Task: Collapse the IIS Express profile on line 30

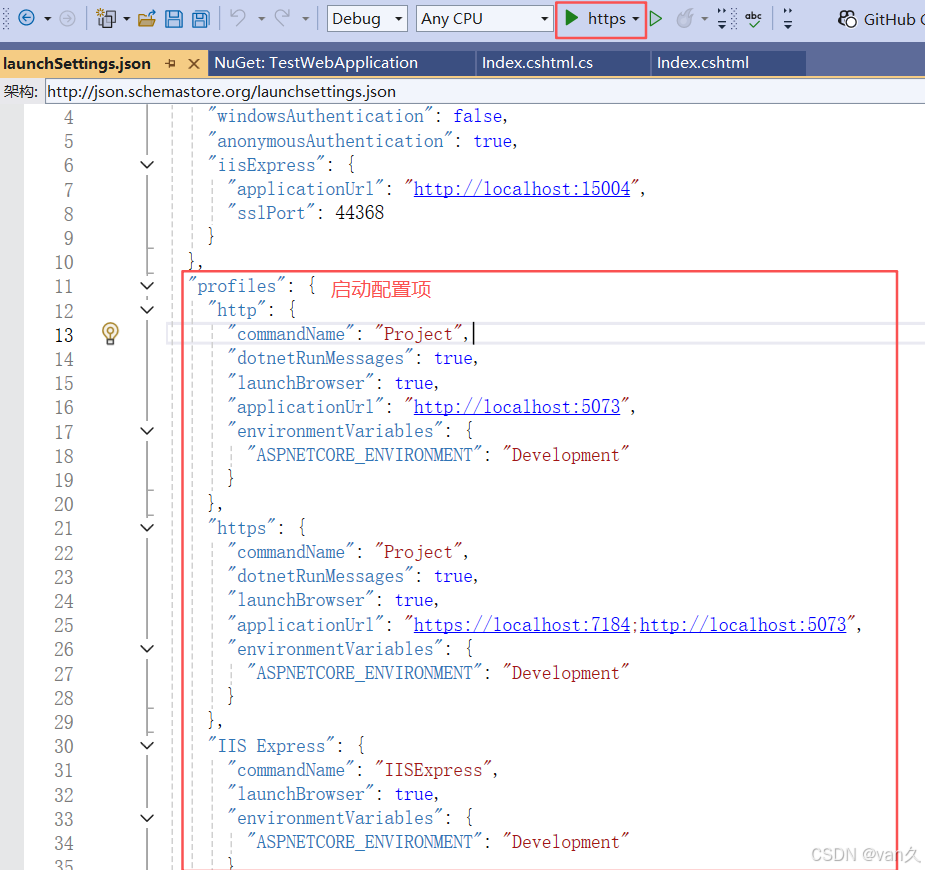Action: click(x=147, y=746)
